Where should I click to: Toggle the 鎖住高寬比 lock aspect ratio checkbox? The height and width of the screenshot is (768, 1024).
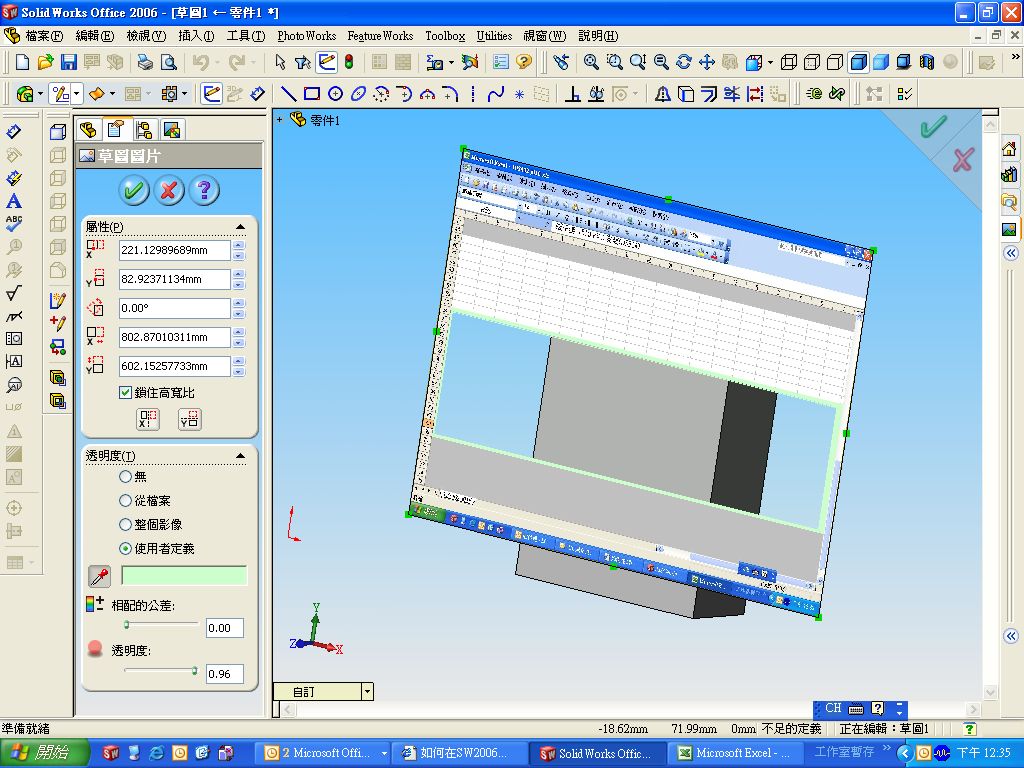click(125, 392)
